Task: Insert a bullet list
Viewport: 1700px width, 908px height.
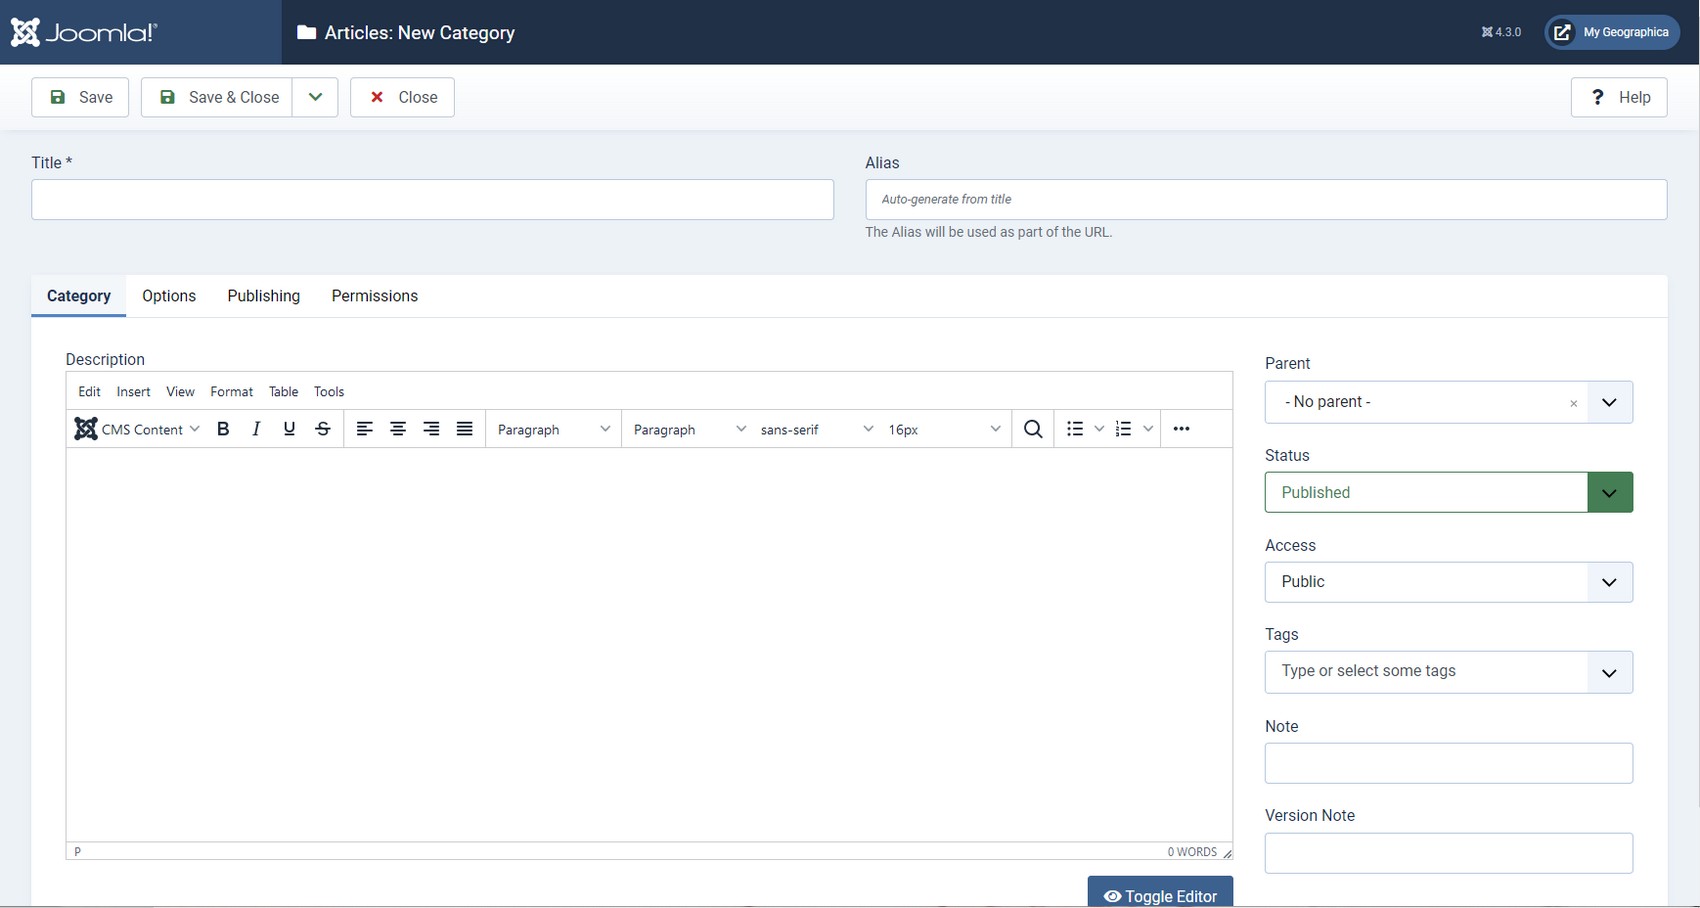Action: [x=1075, y=429]
